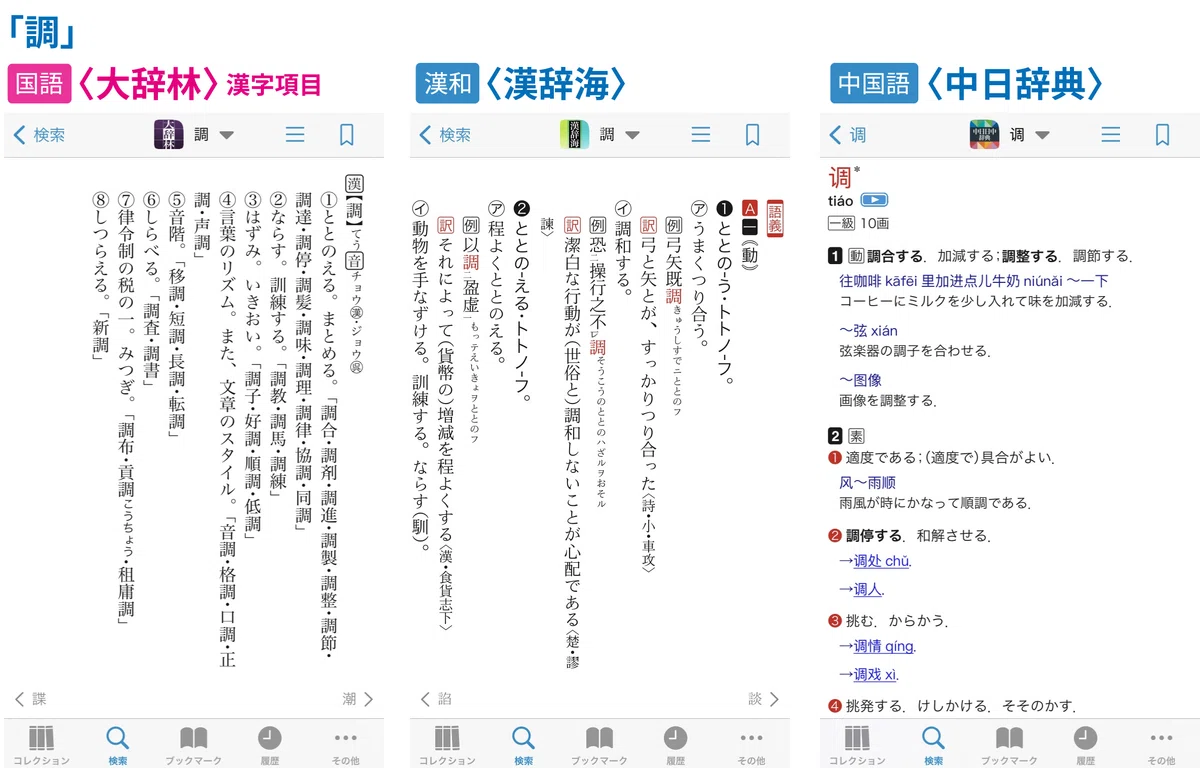Select 検索 tab in 中日辞典 panel
The width and height of the screenshot is (1200, 768).
click(933, 745)
